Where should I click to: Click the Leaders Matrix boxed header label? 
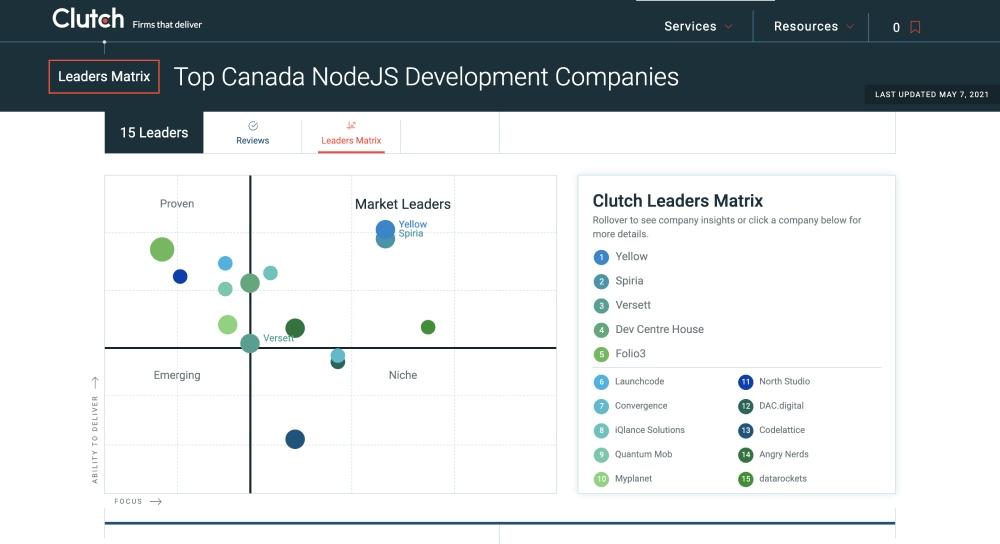point(104,77)
